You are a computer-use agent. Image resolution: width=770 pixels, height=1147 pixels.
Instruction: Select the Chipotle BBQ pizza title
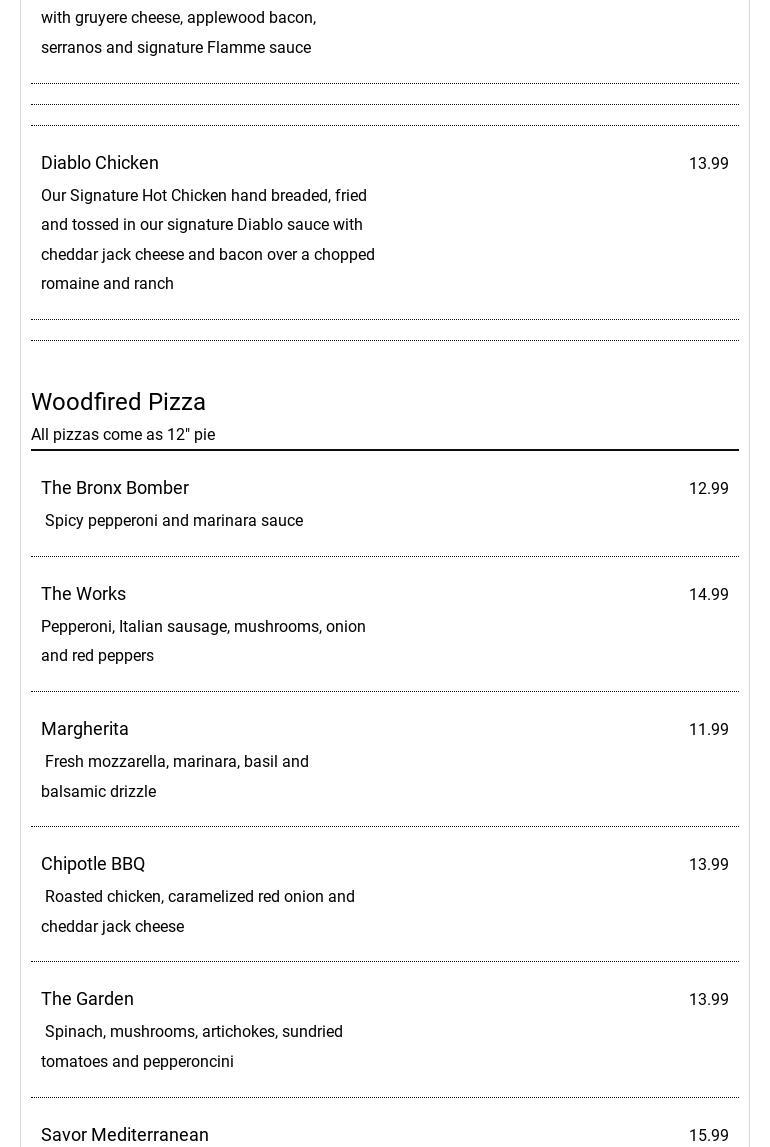(93, 864)
